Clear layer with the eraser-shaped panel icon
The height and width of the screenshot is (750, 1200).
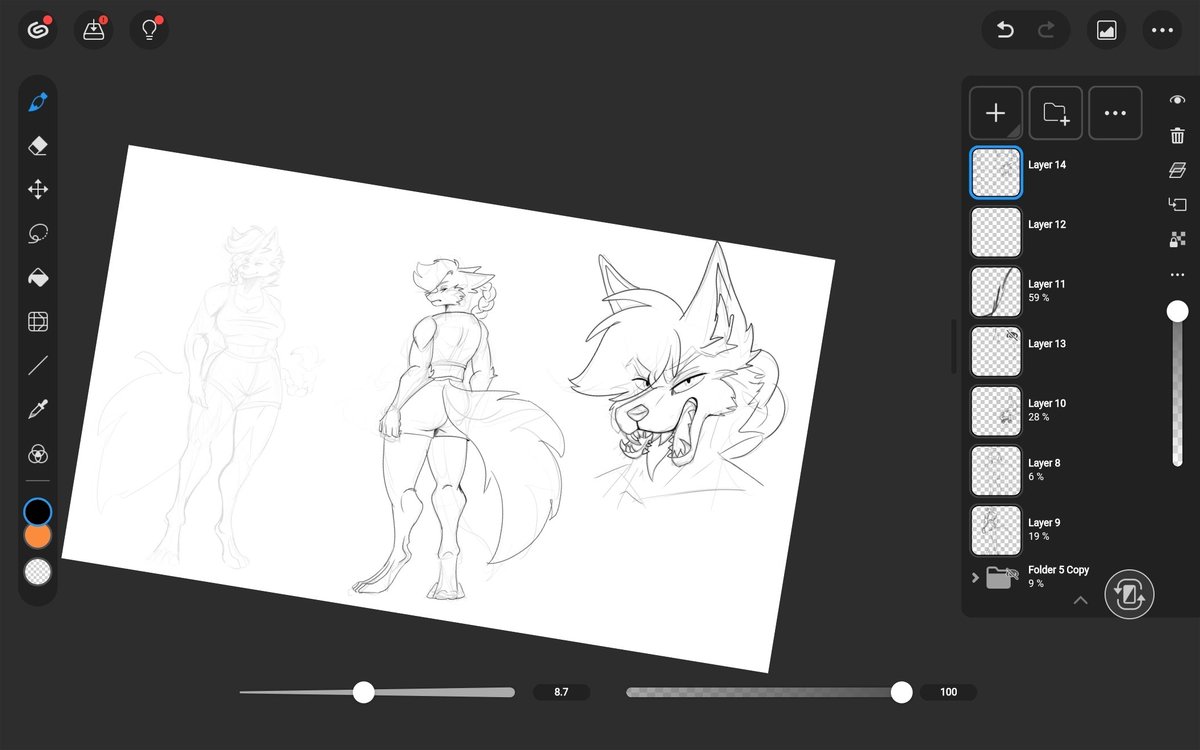(1178, 170)
